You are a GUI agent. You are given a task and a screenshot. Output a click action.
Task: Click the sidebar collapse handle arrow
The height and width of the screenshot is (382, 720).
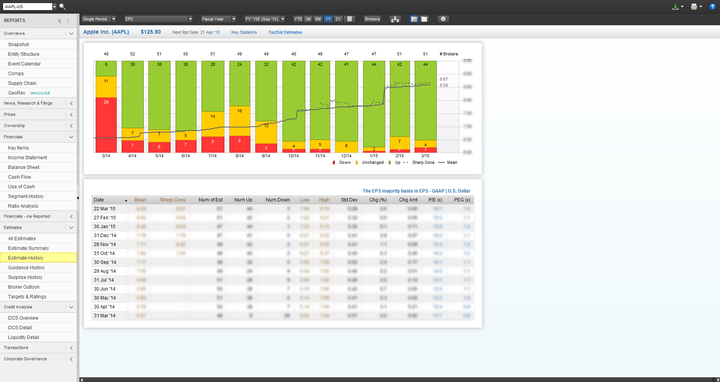tap(78, 198)
